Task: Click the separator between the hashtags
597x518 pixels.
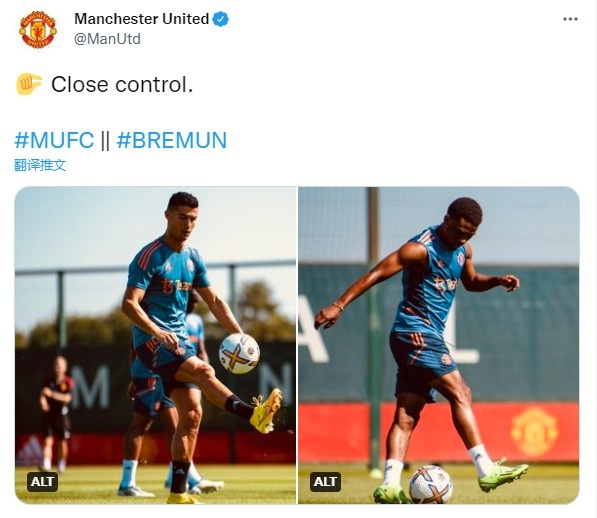Action: (x=105, y=140)
